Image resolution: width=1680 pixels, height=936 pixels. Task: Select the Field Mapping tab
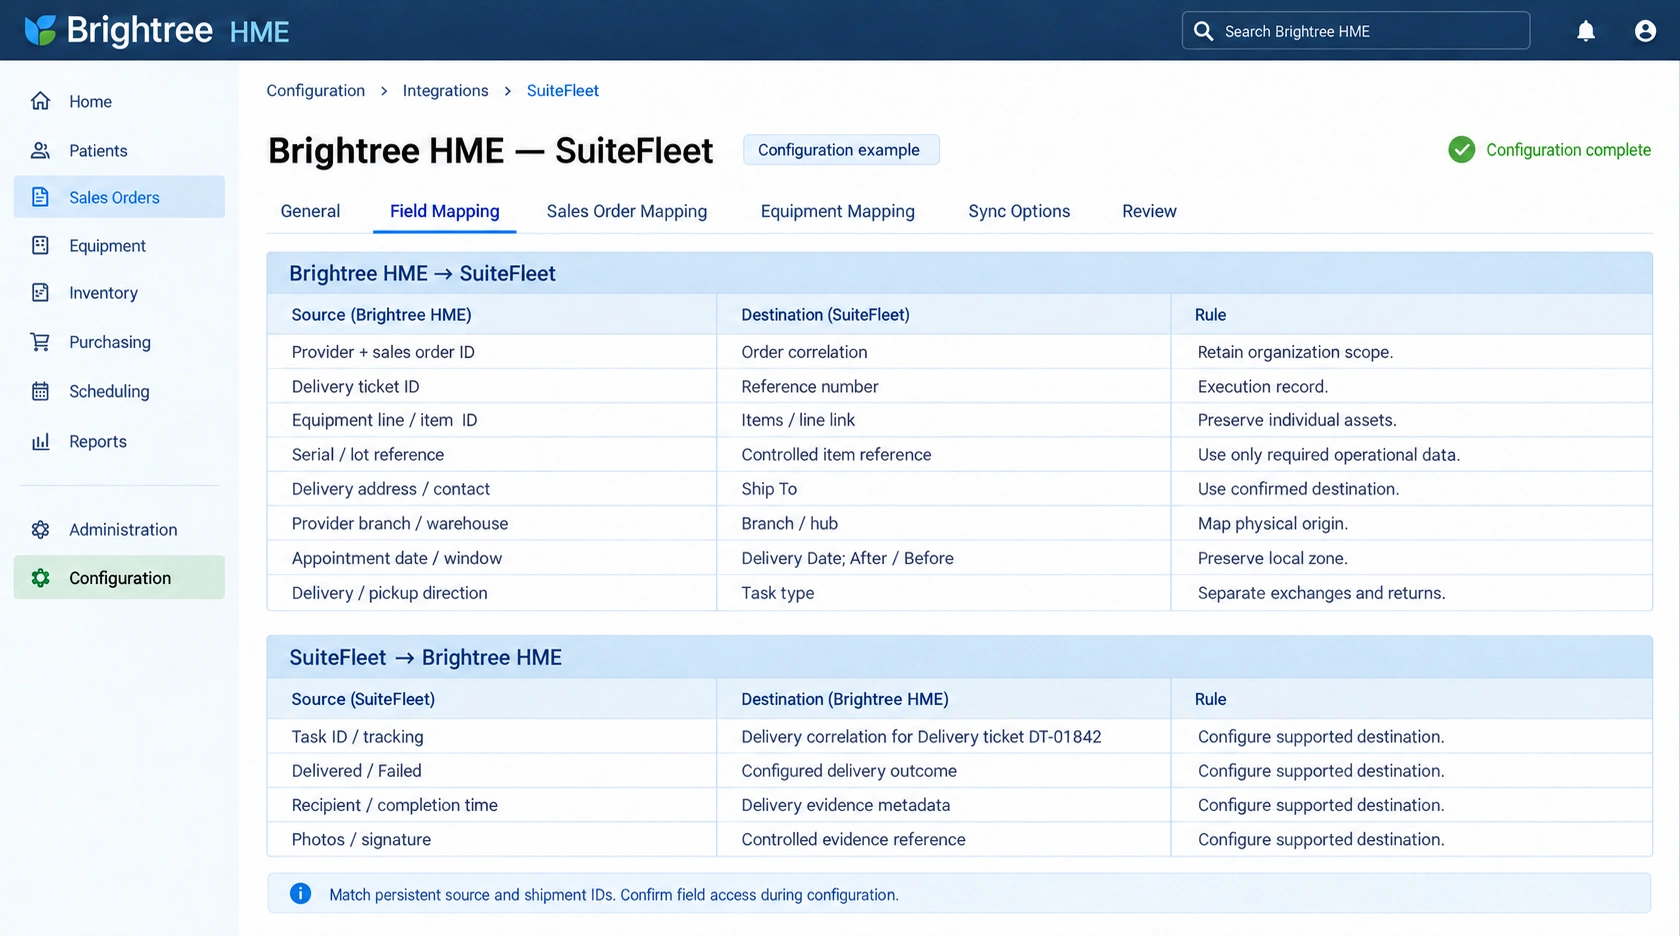(444, 211)
